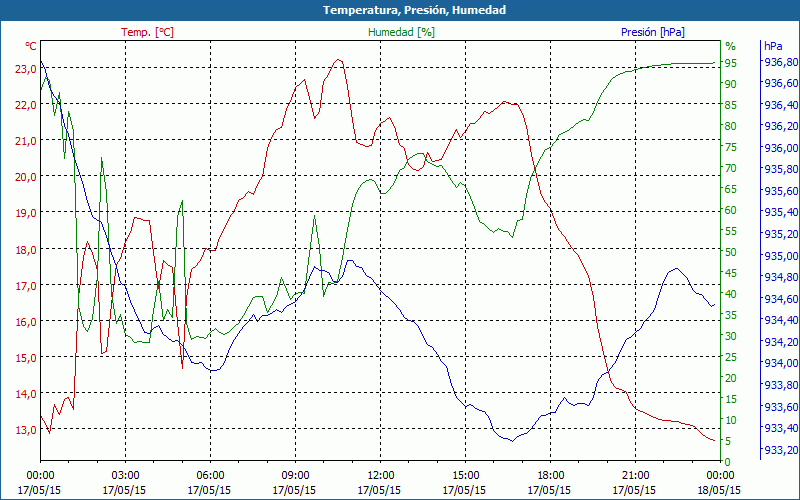The image size is (800, 500).
Task: Click the "20,0" temperature axis value
Action: point(26,177)
